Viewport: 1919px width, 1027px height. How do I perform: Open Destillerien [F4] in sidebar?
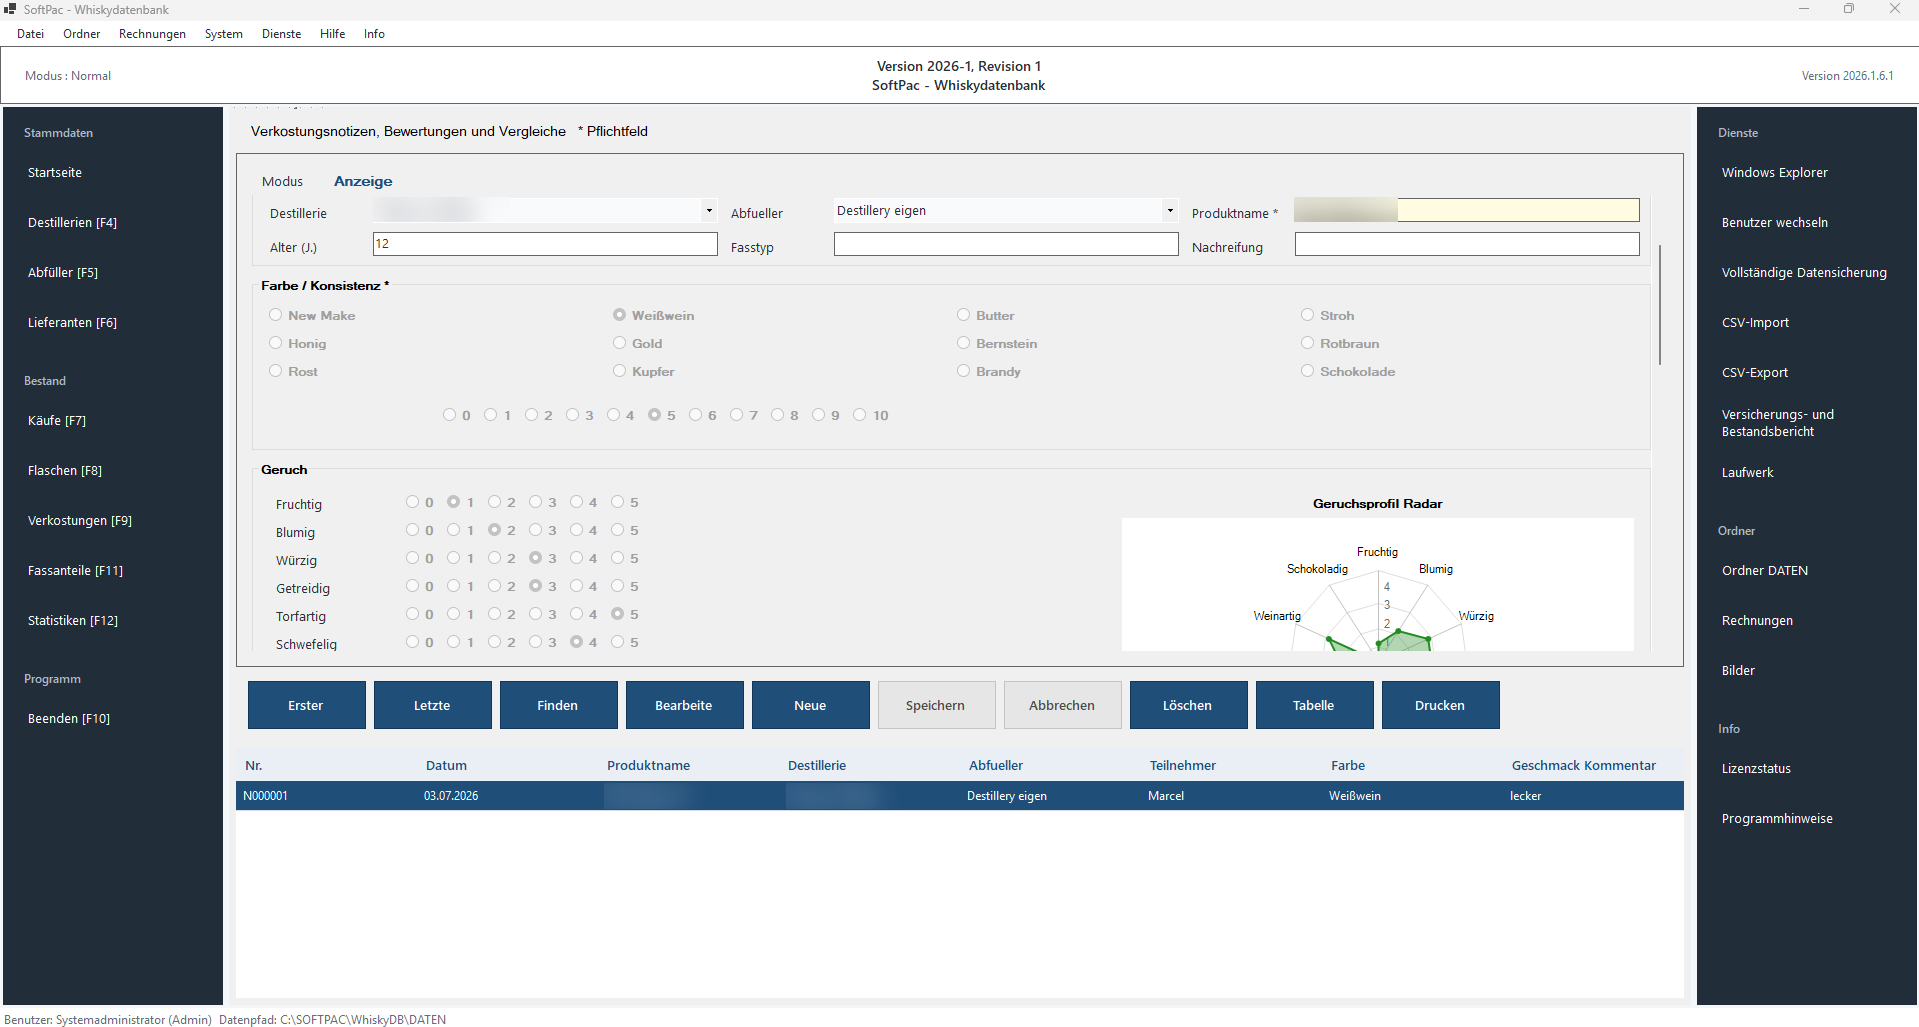tap(72, 222)
